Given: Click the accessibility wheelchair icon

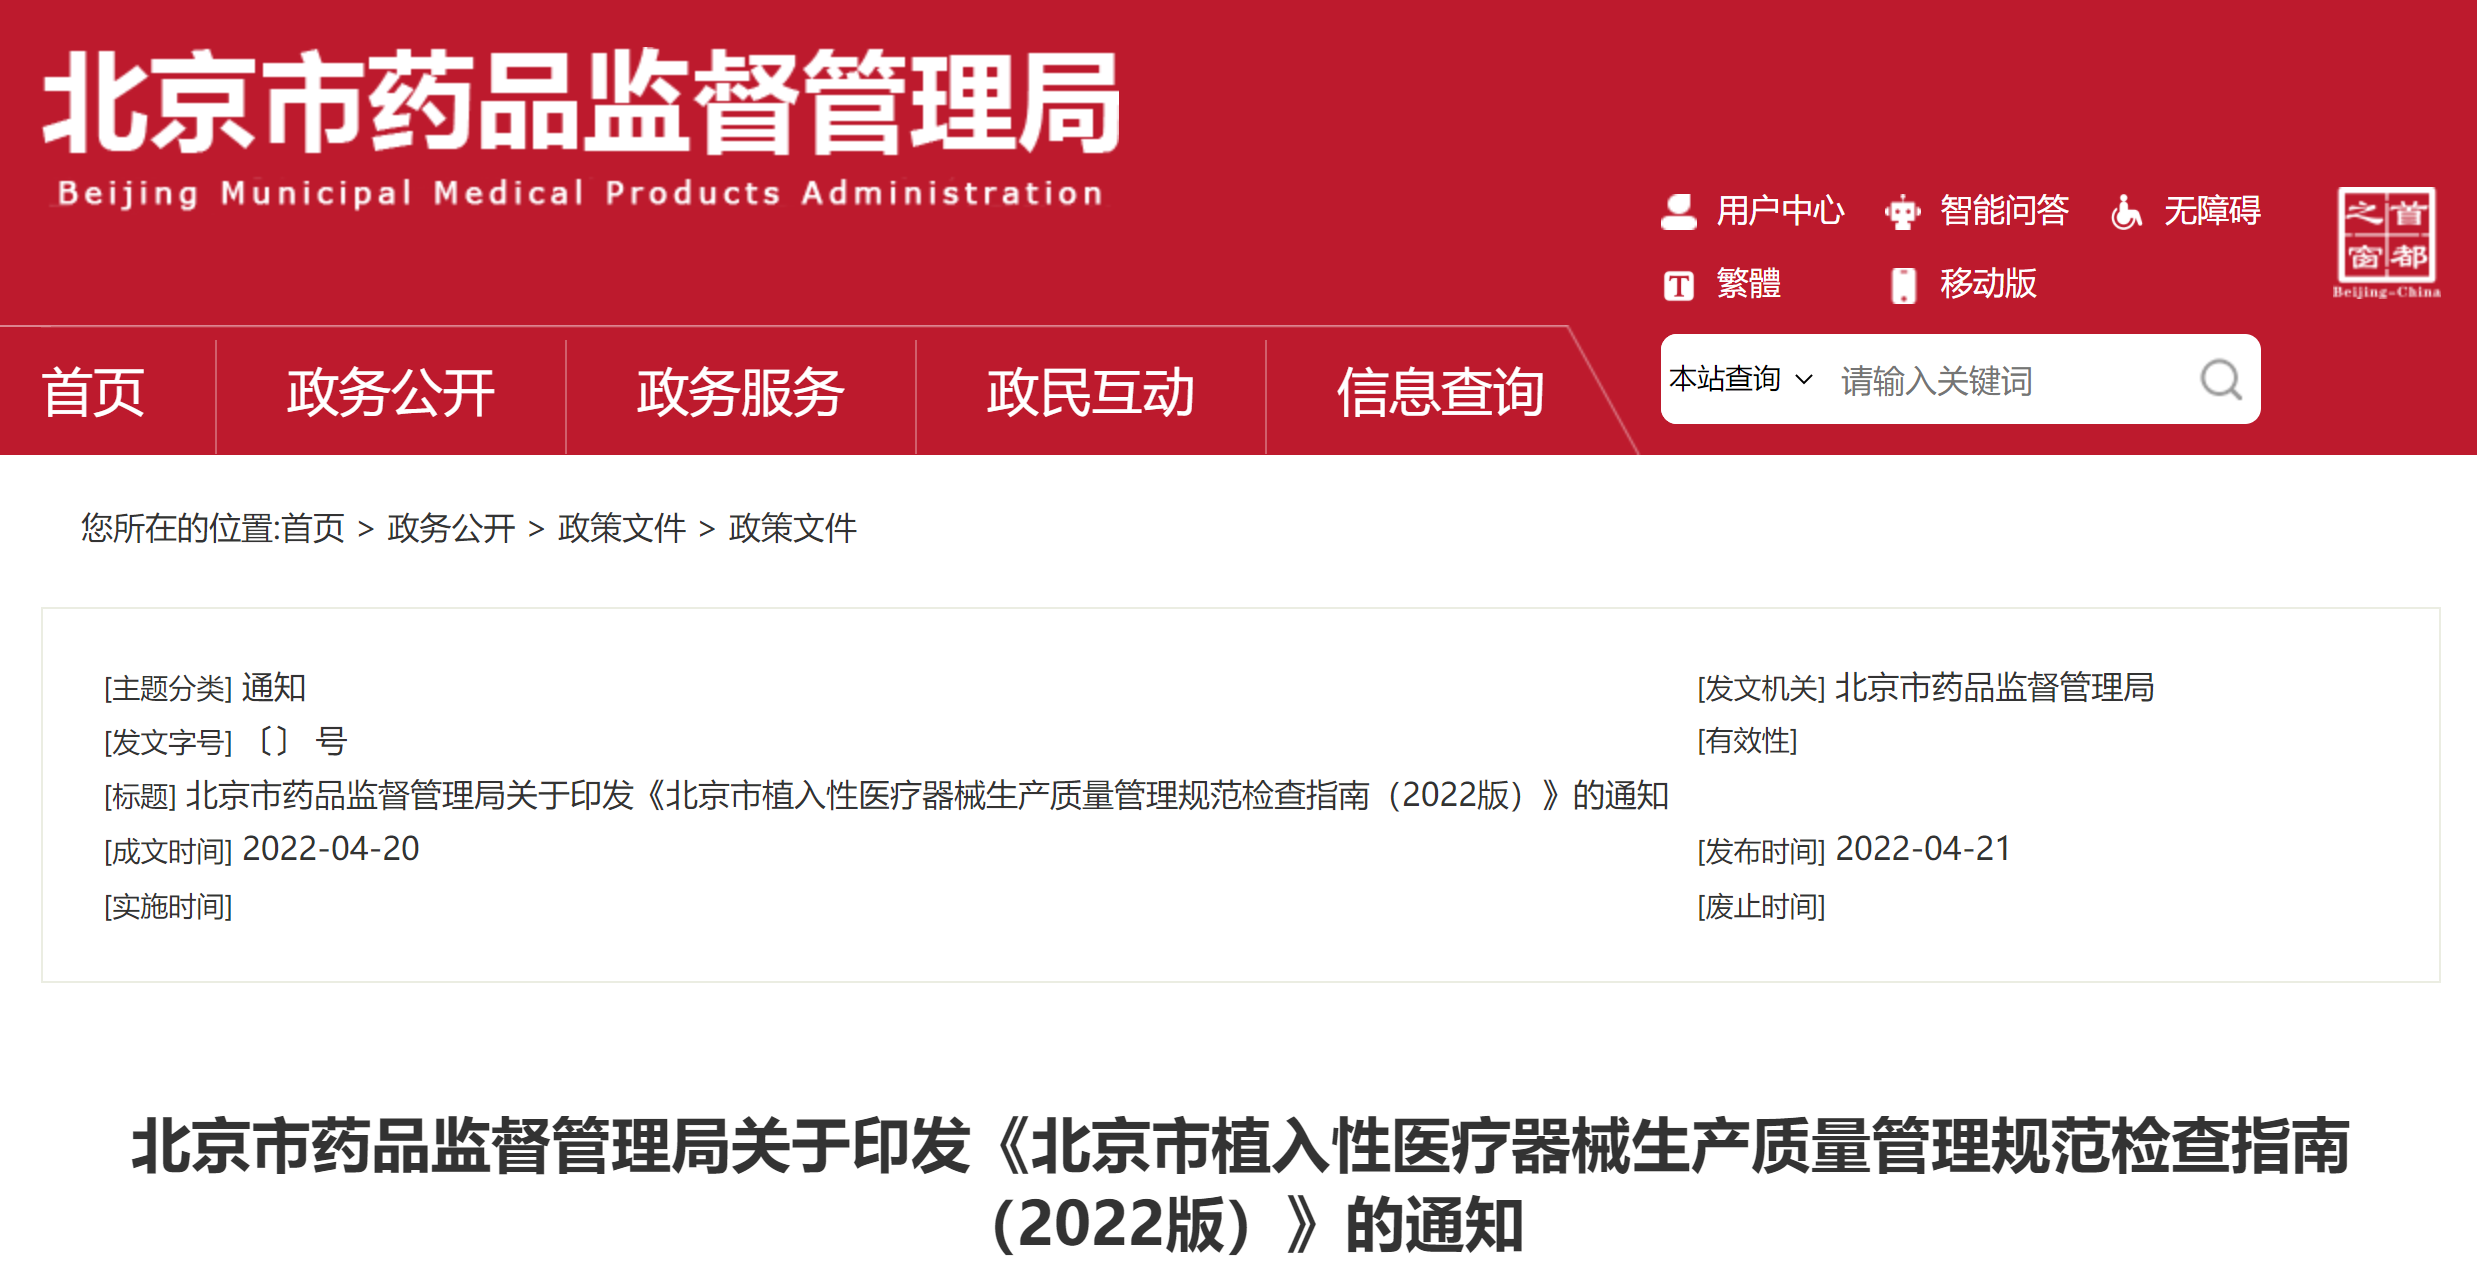Looking at the screenshot, I should click(2126, 212).
